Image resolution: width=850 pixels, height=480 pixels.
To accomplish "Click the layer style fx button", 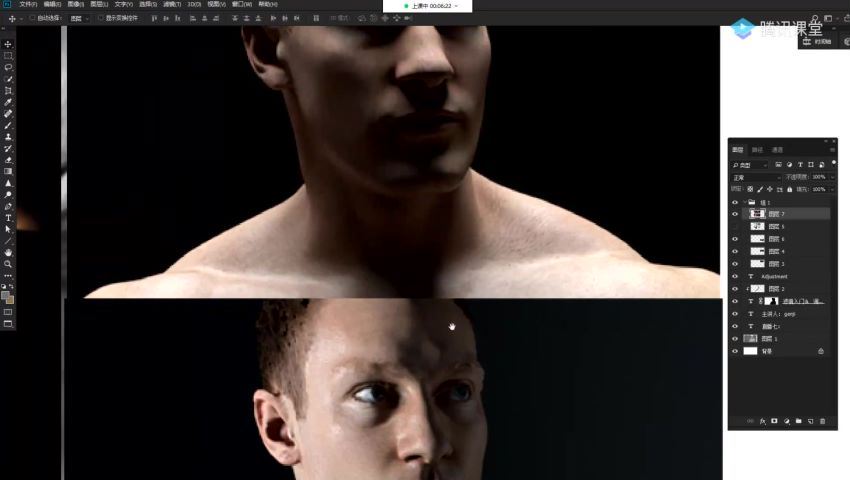I will click(763, 421).
